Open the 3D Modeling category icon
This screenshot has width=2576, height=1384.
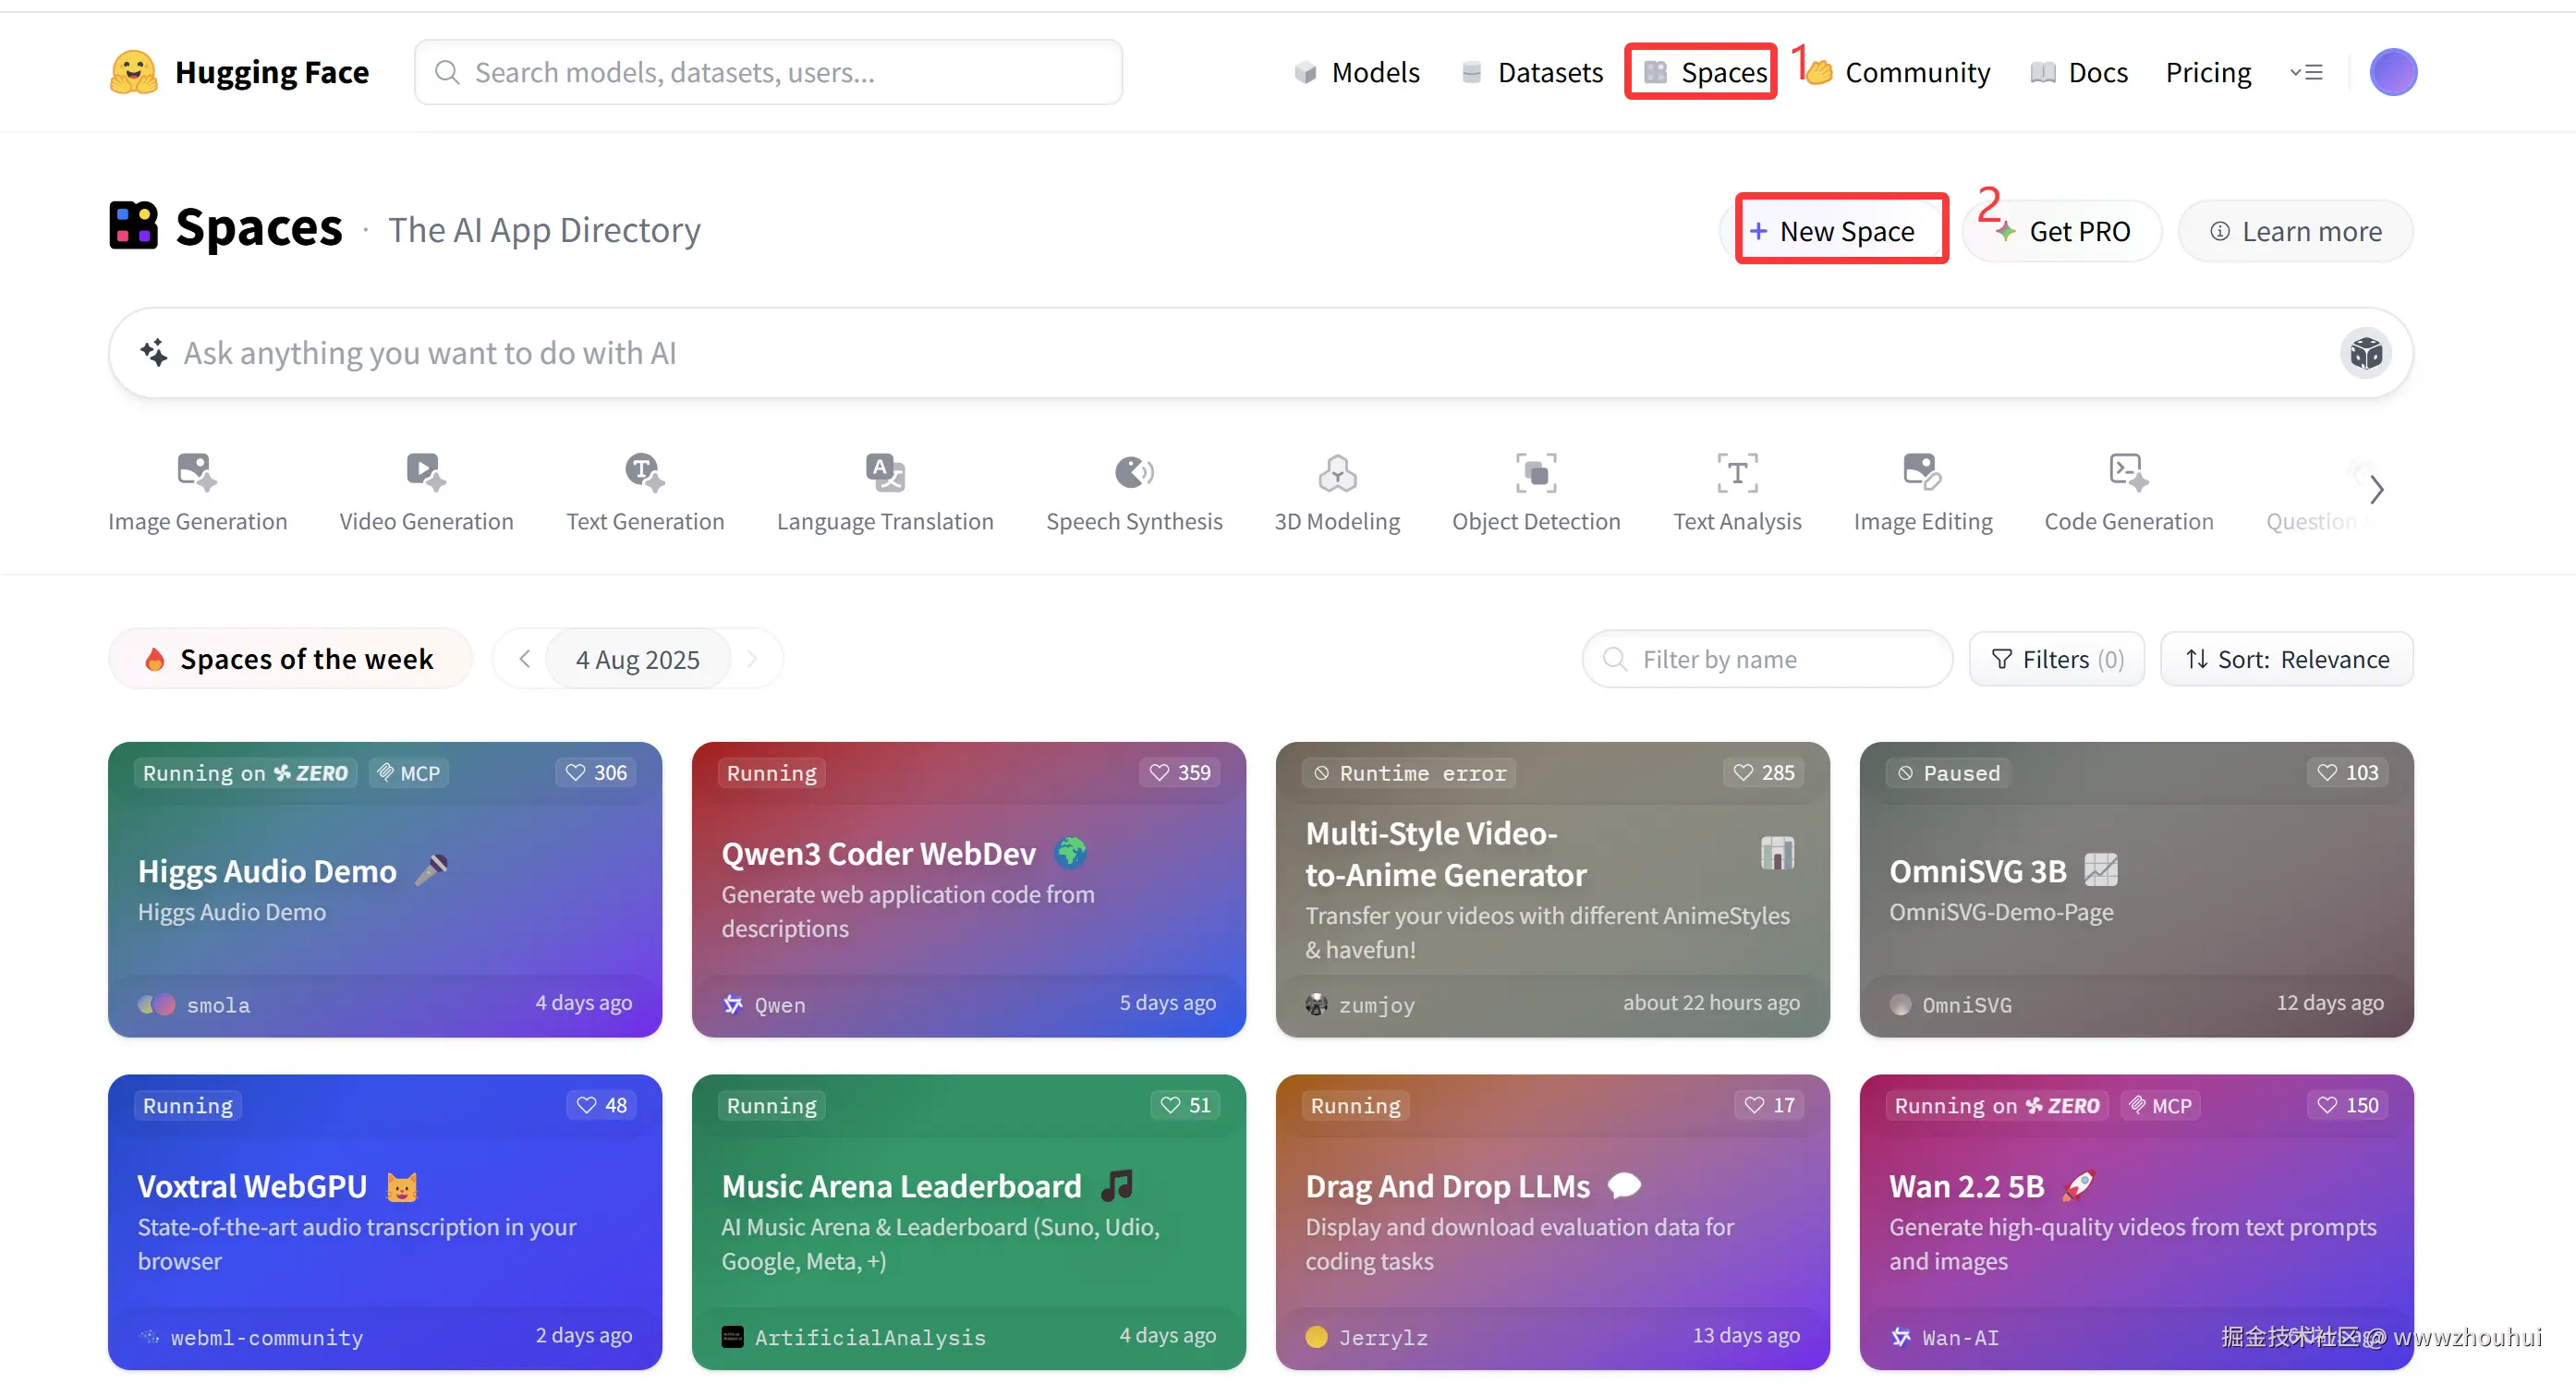pos(1337,472)
